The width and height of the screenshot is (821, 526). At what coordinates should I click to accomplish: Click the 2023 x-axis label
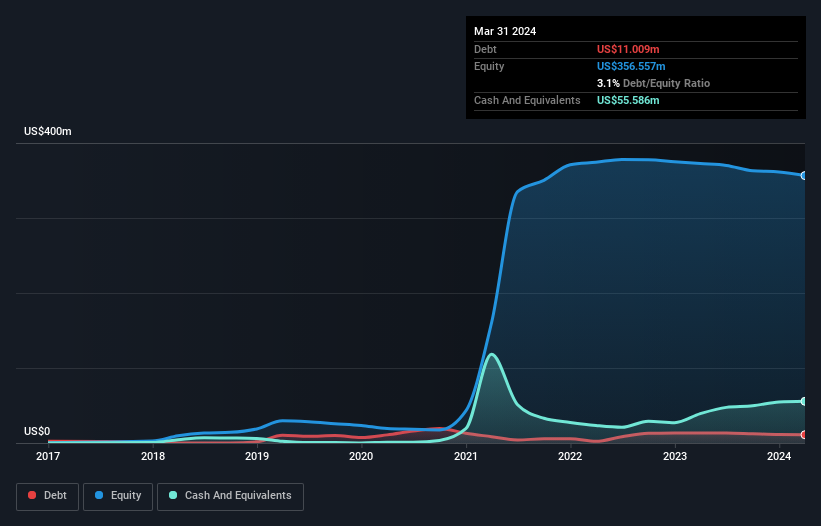point(675,456)
